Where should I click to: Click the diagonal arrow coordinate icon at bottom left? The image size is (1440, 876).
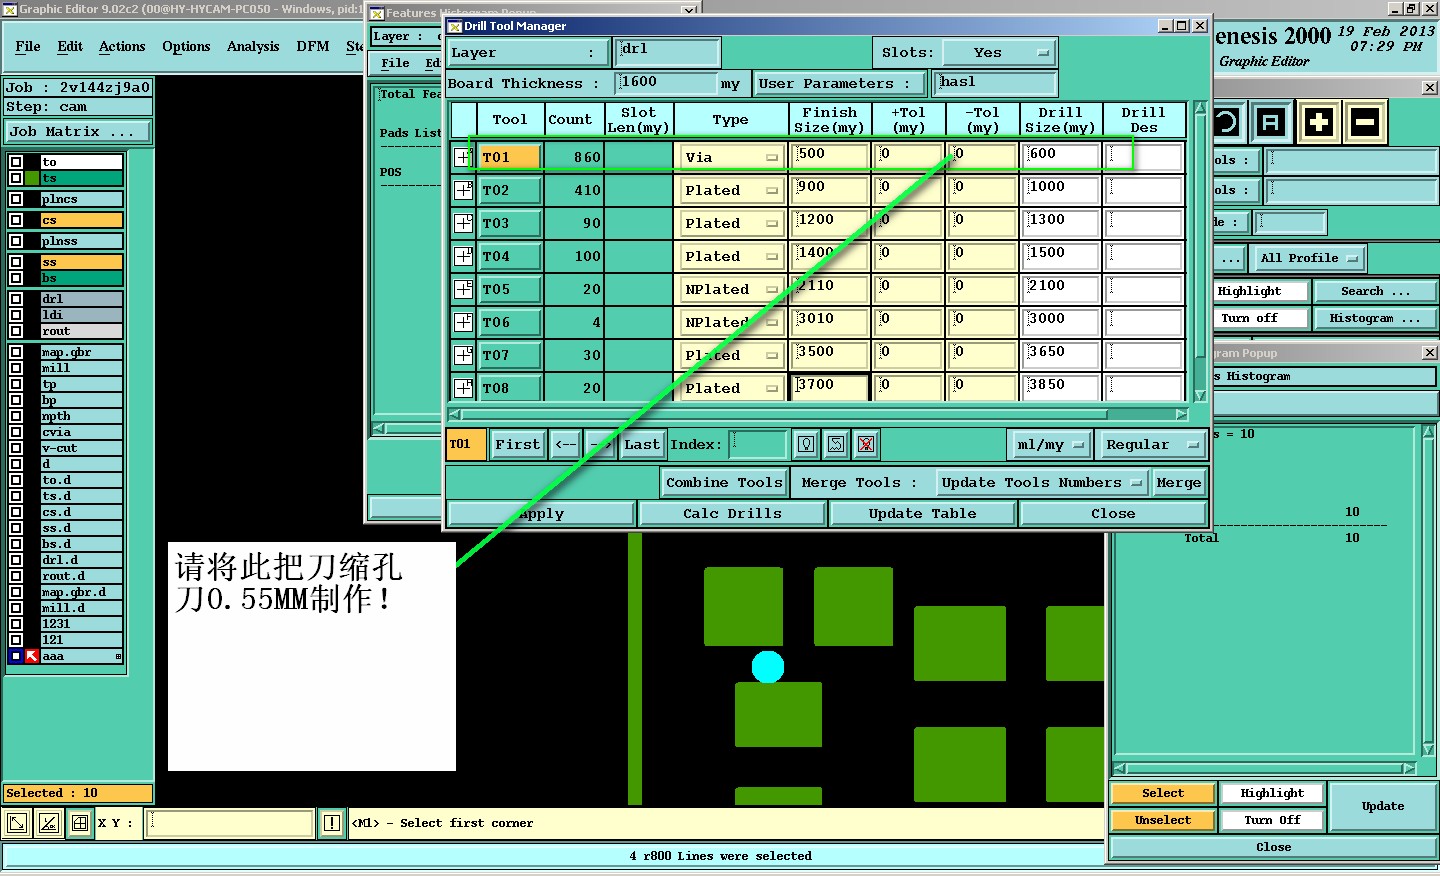(x=17, y=823)
